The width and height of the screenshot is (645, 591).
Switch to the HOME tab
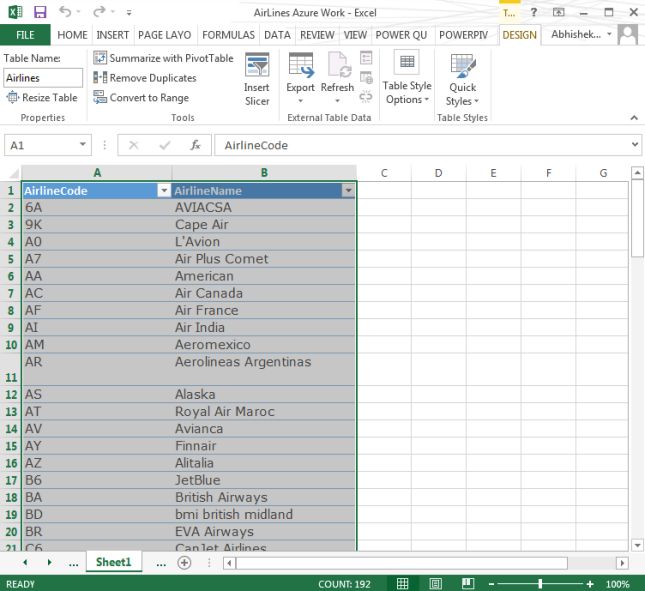click(72, 35)
